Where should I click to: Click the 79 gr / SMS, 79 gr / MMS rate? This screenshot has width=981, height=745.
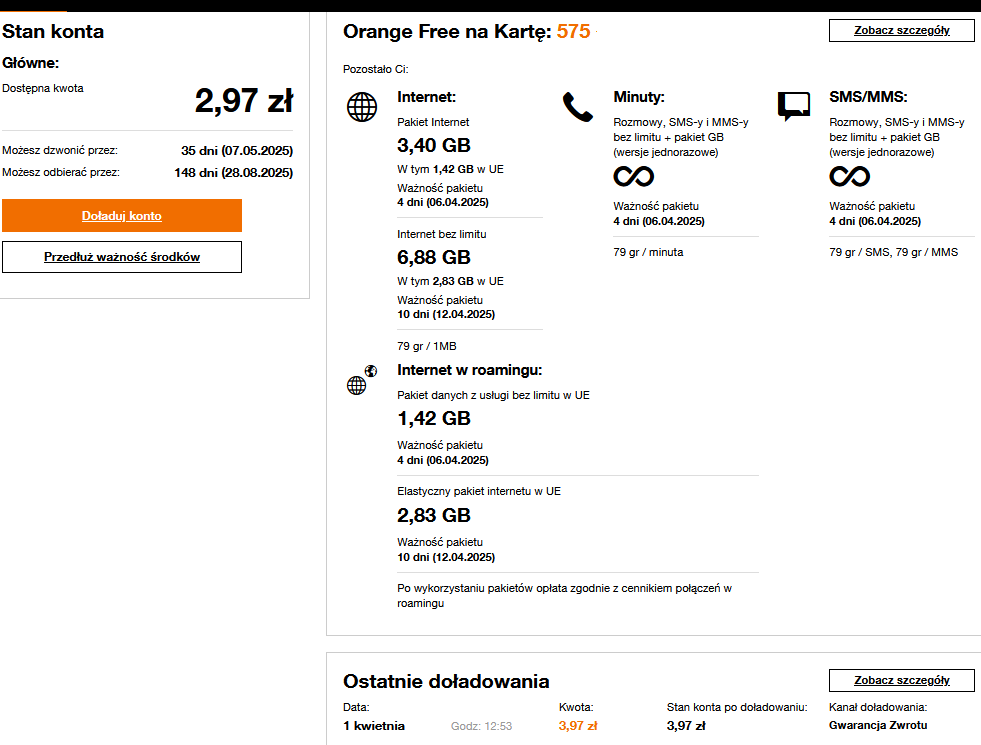pyautogui.click(x=893, y=252)
